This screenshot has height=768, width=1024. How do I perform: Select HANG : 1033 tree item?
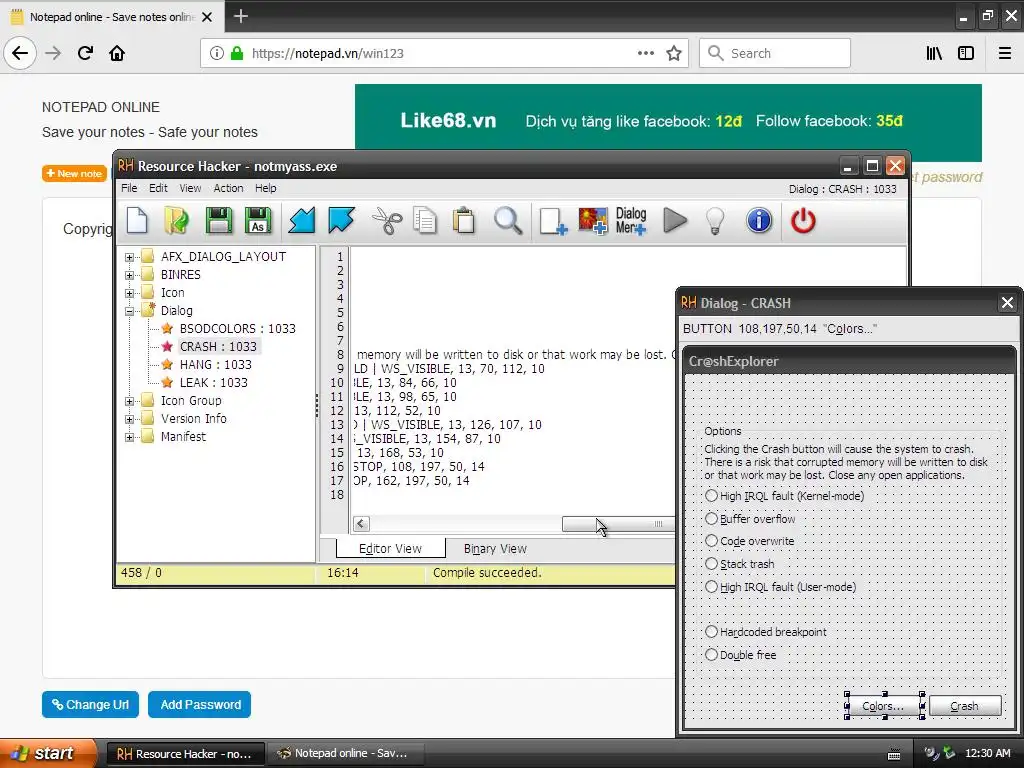216,364
